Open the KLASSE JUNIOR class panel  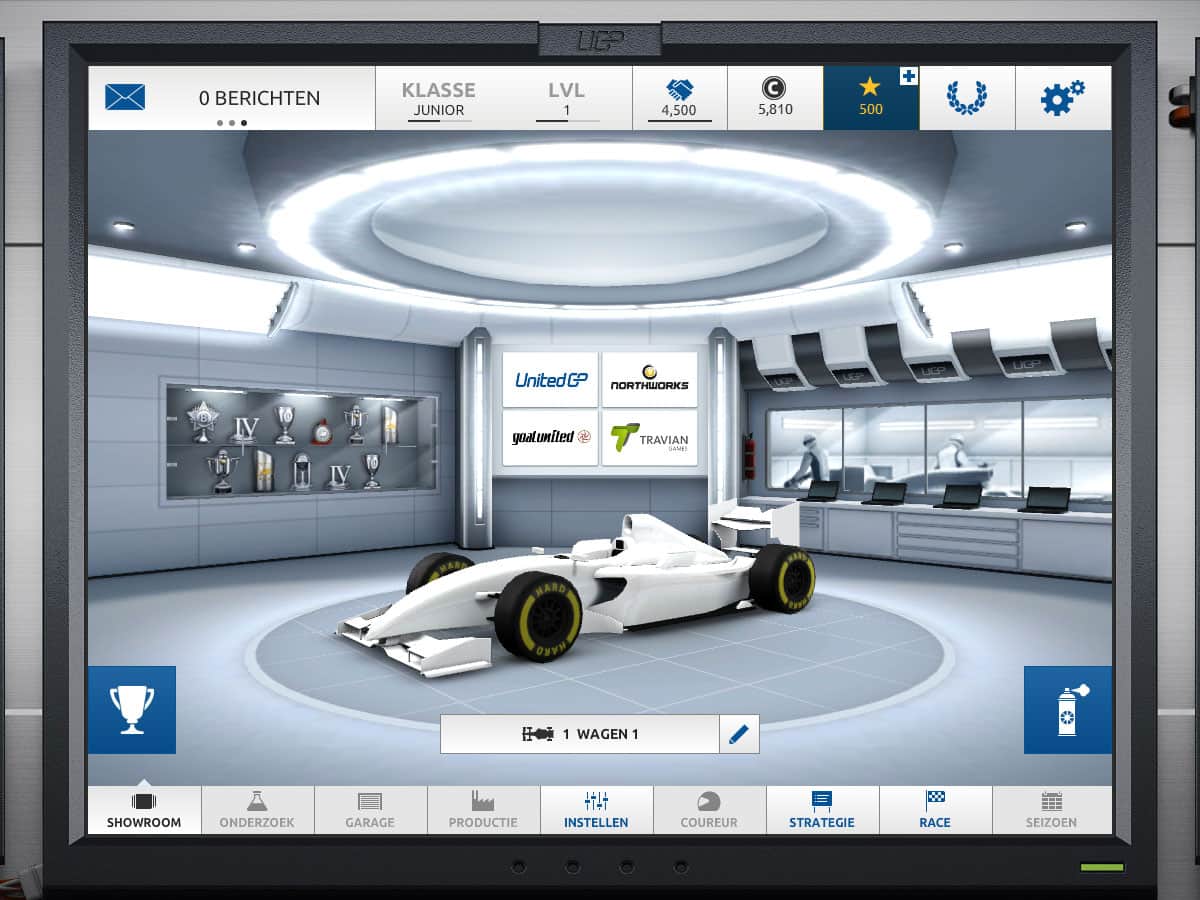coord(439,98)
